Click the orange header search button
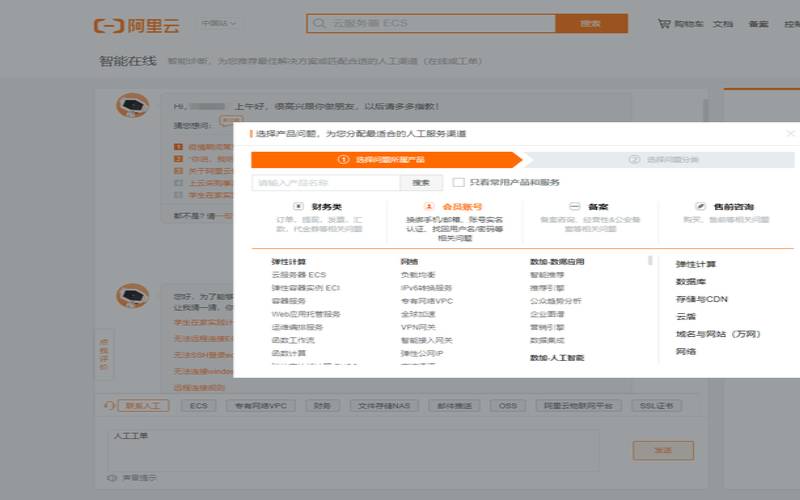Screen dimensions: 800x500 (x=591, y=23)
